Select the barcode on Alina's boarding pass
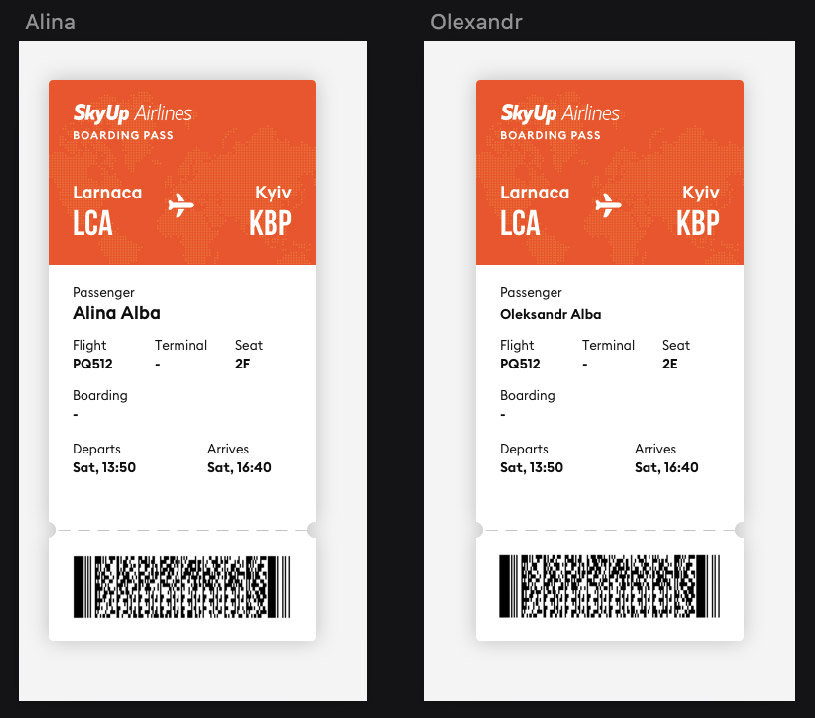 coord(182,586)
